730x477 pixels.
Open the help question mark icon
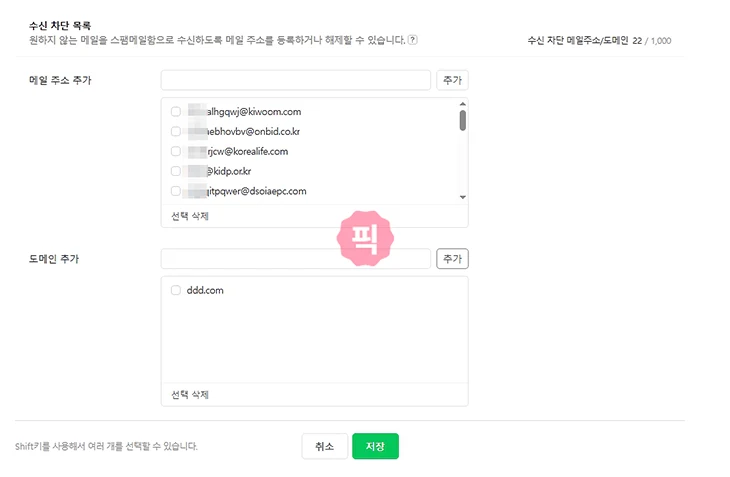click(412, 40)
